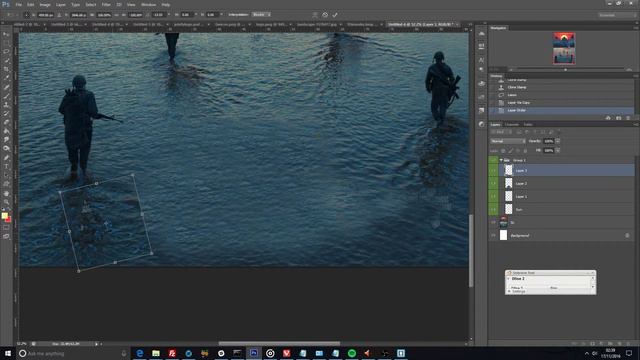Image resolution: width=640 pixels, height=360 pixels.
Task: Switch to the Channels tab
Action: 511,124
